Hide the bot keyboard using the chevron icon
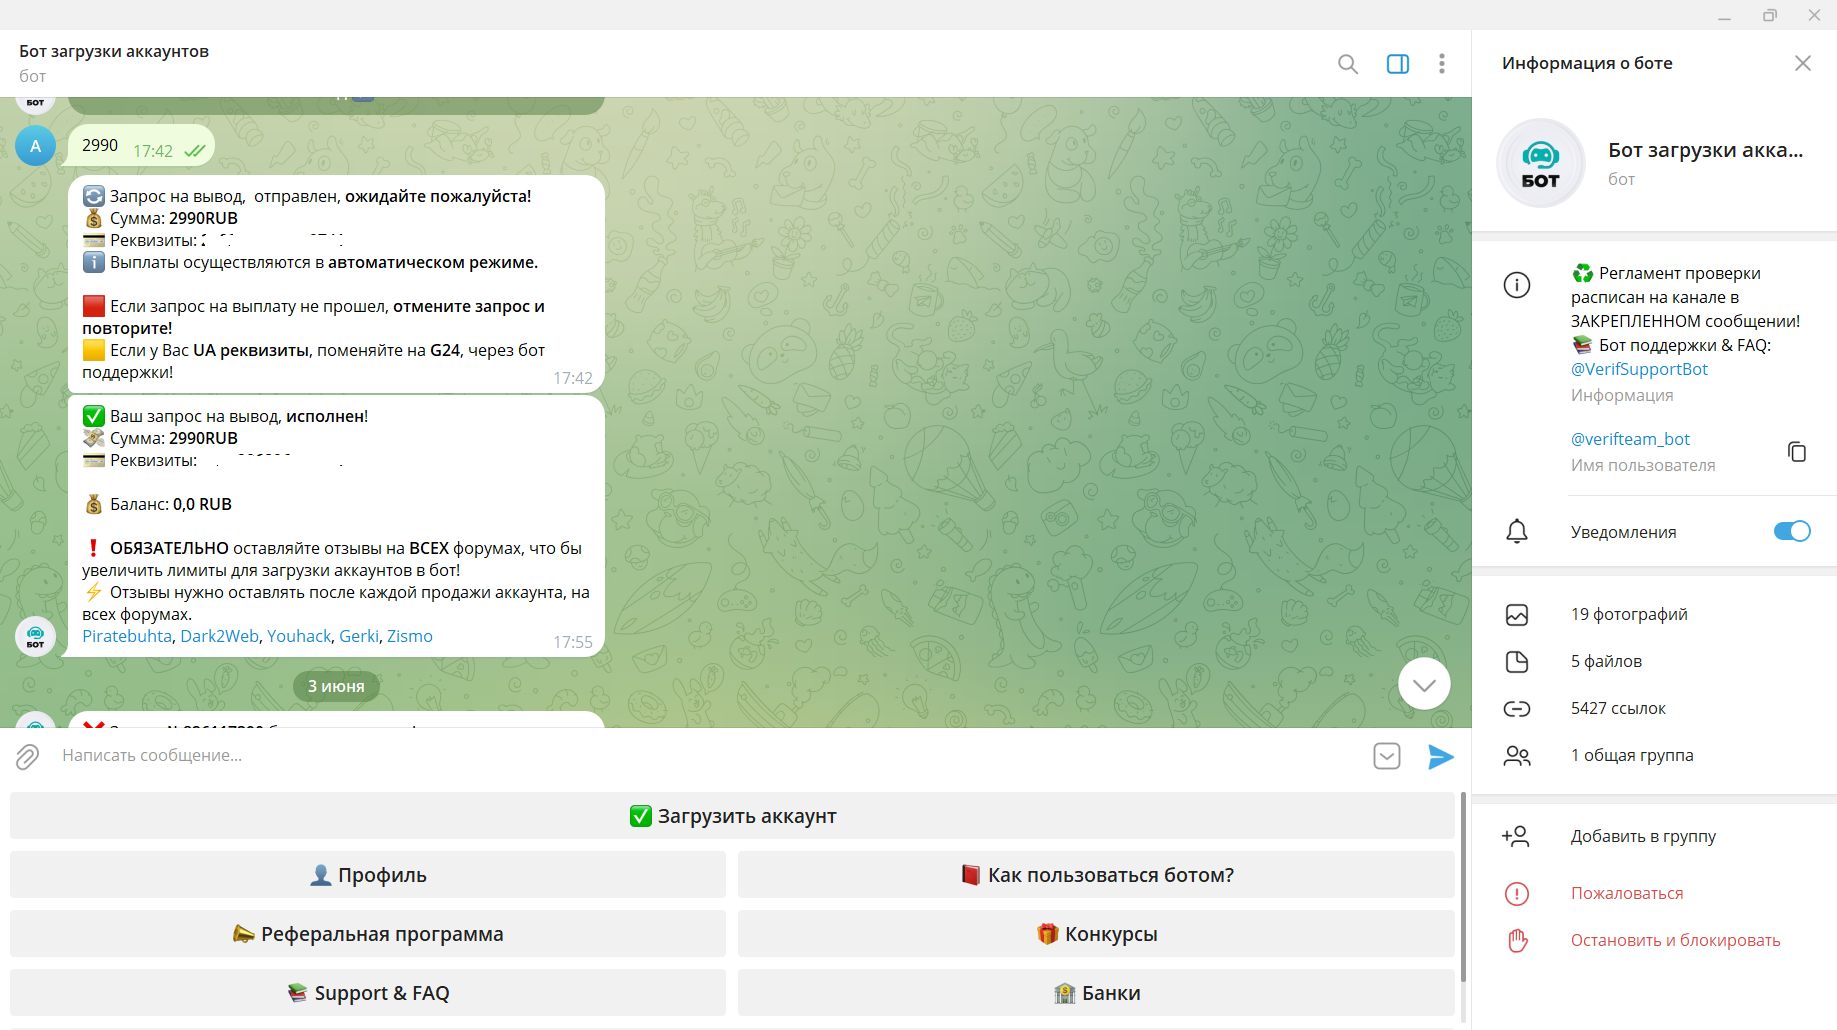The image size is (1837, 1030). [x=1386, y=756]
